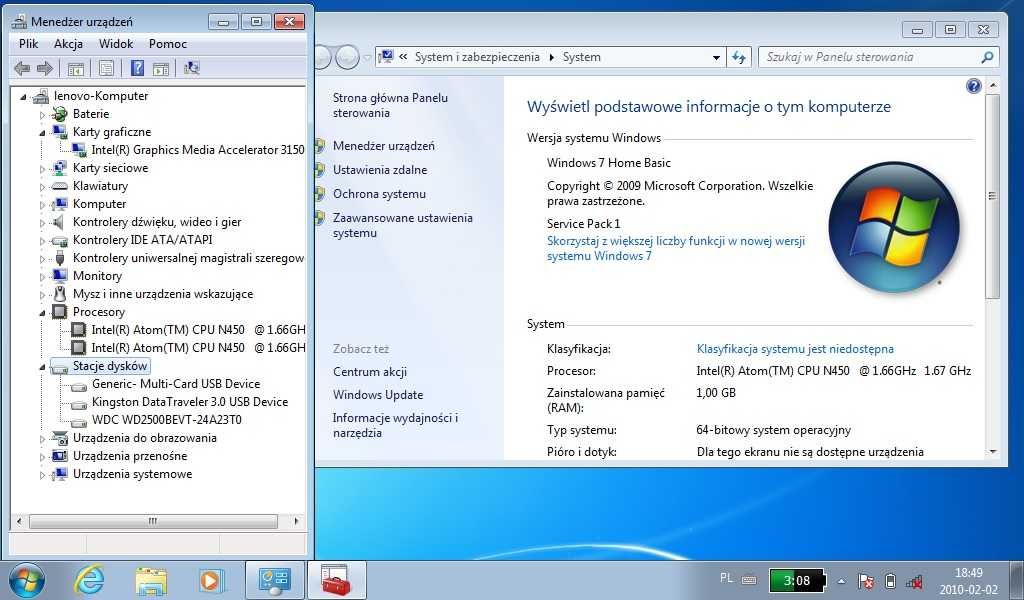Open the Pomoc menu
Screen dimensions: 1024x600
point(168,44)
